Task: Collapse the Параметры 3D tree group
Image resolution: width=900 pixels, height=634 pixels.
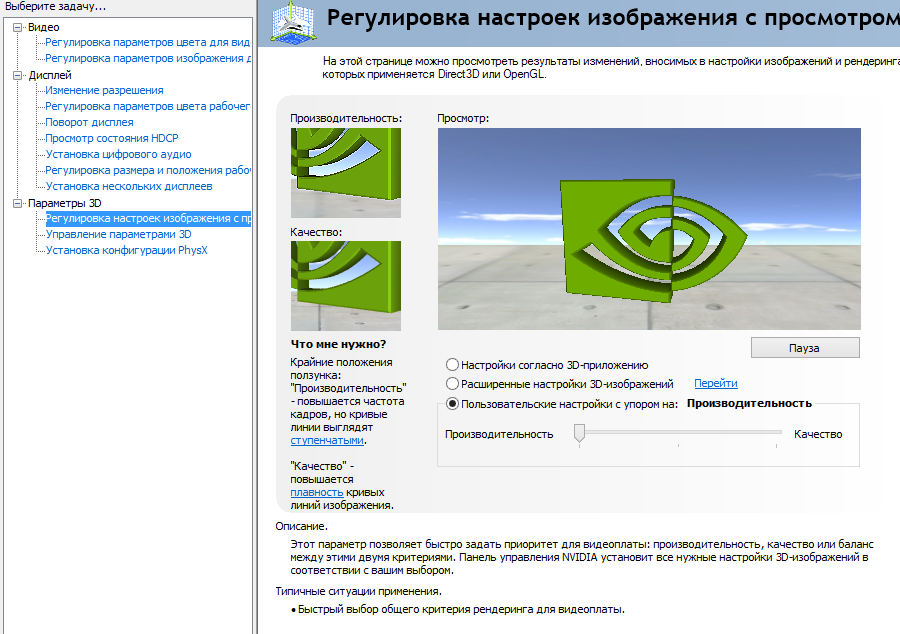Action: pos(18,203)
